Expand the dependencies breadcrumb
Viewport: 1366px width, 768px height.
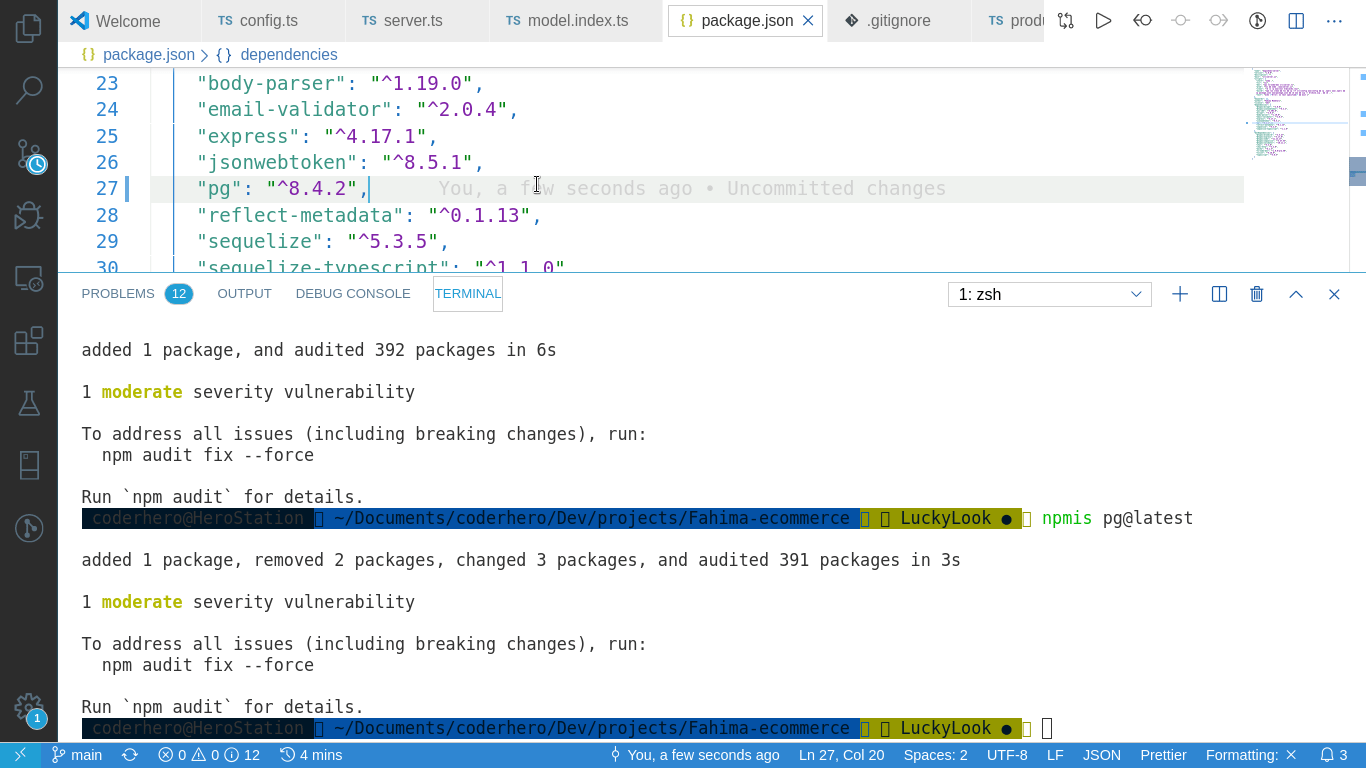point(289,55)
